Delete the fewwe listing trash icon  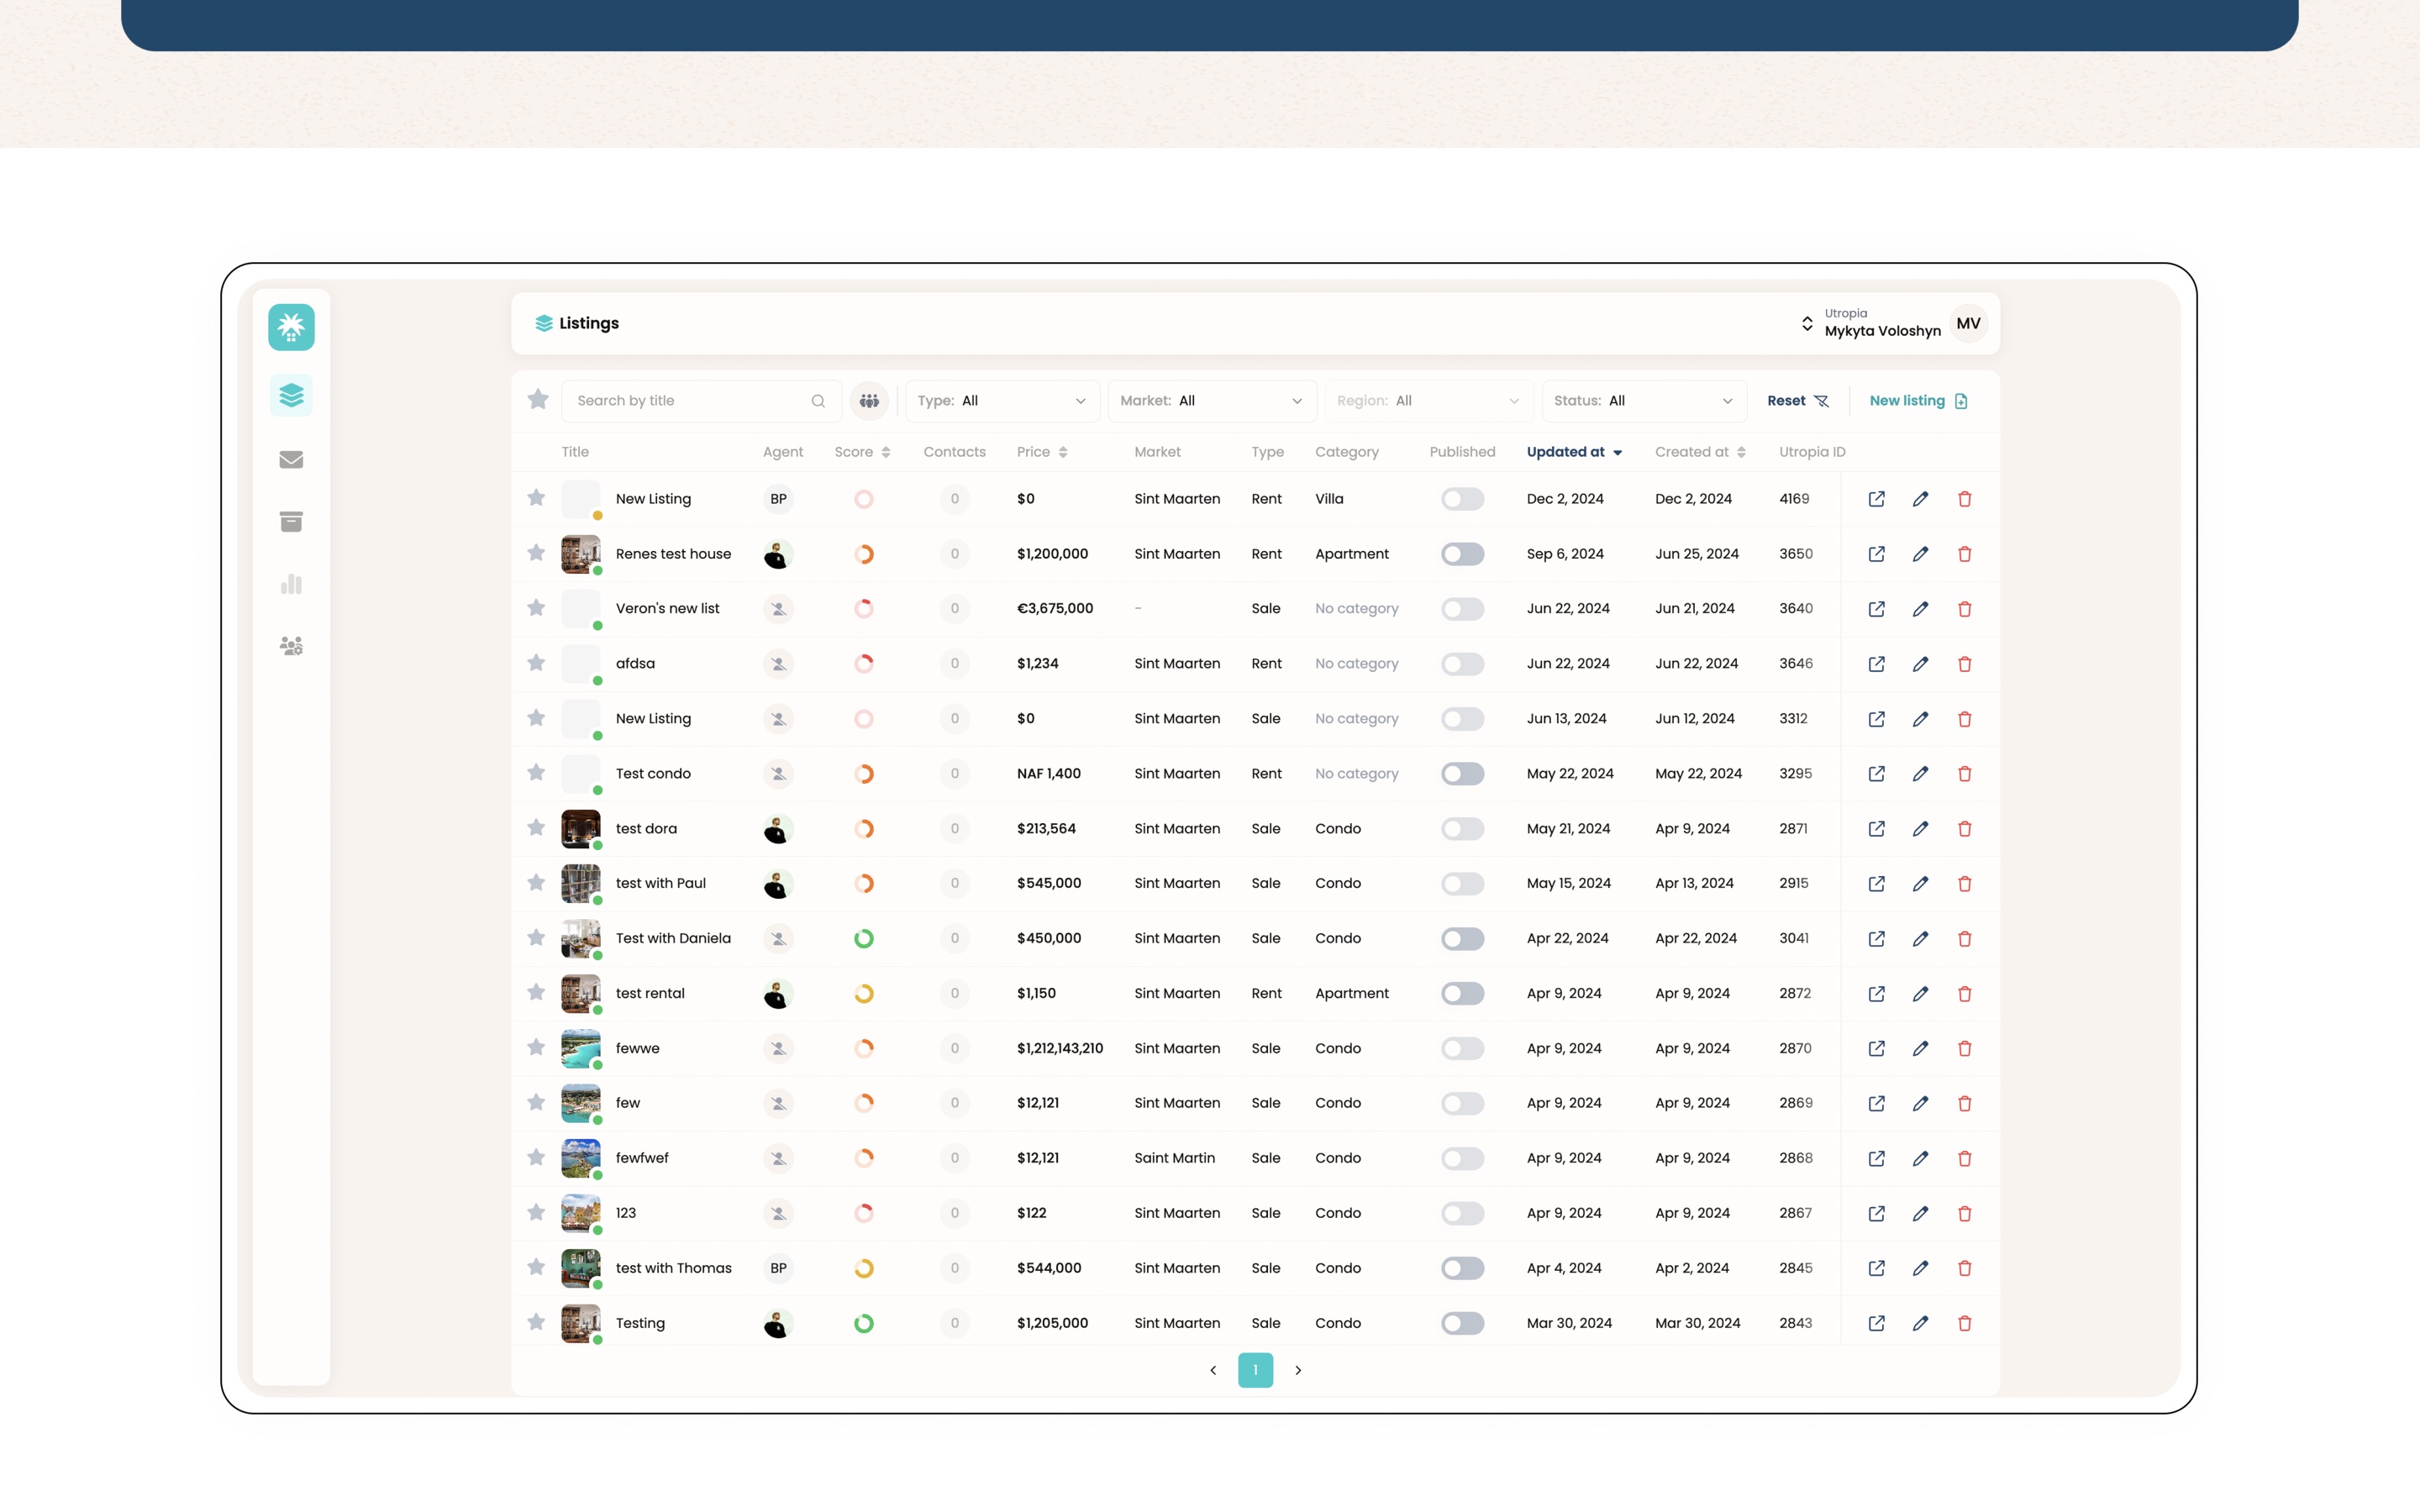[1964, 1049]
